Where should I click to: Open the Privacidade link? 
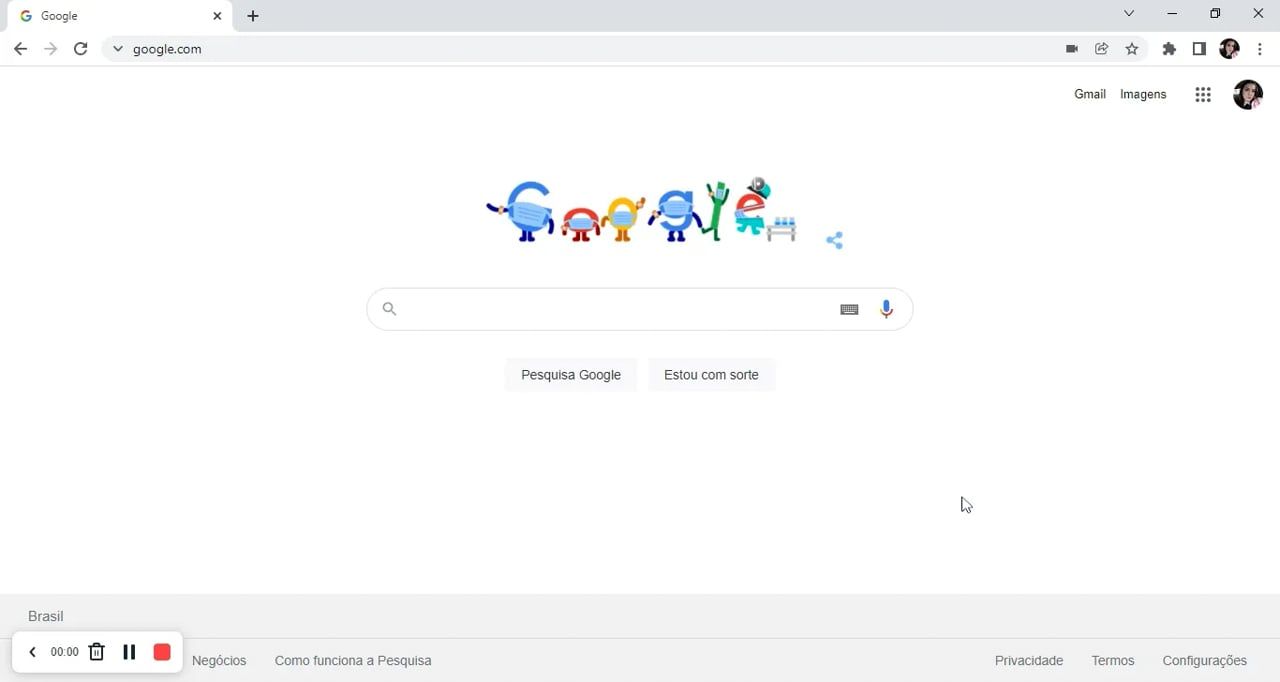pyautogui.click(x=1028, y=660)
